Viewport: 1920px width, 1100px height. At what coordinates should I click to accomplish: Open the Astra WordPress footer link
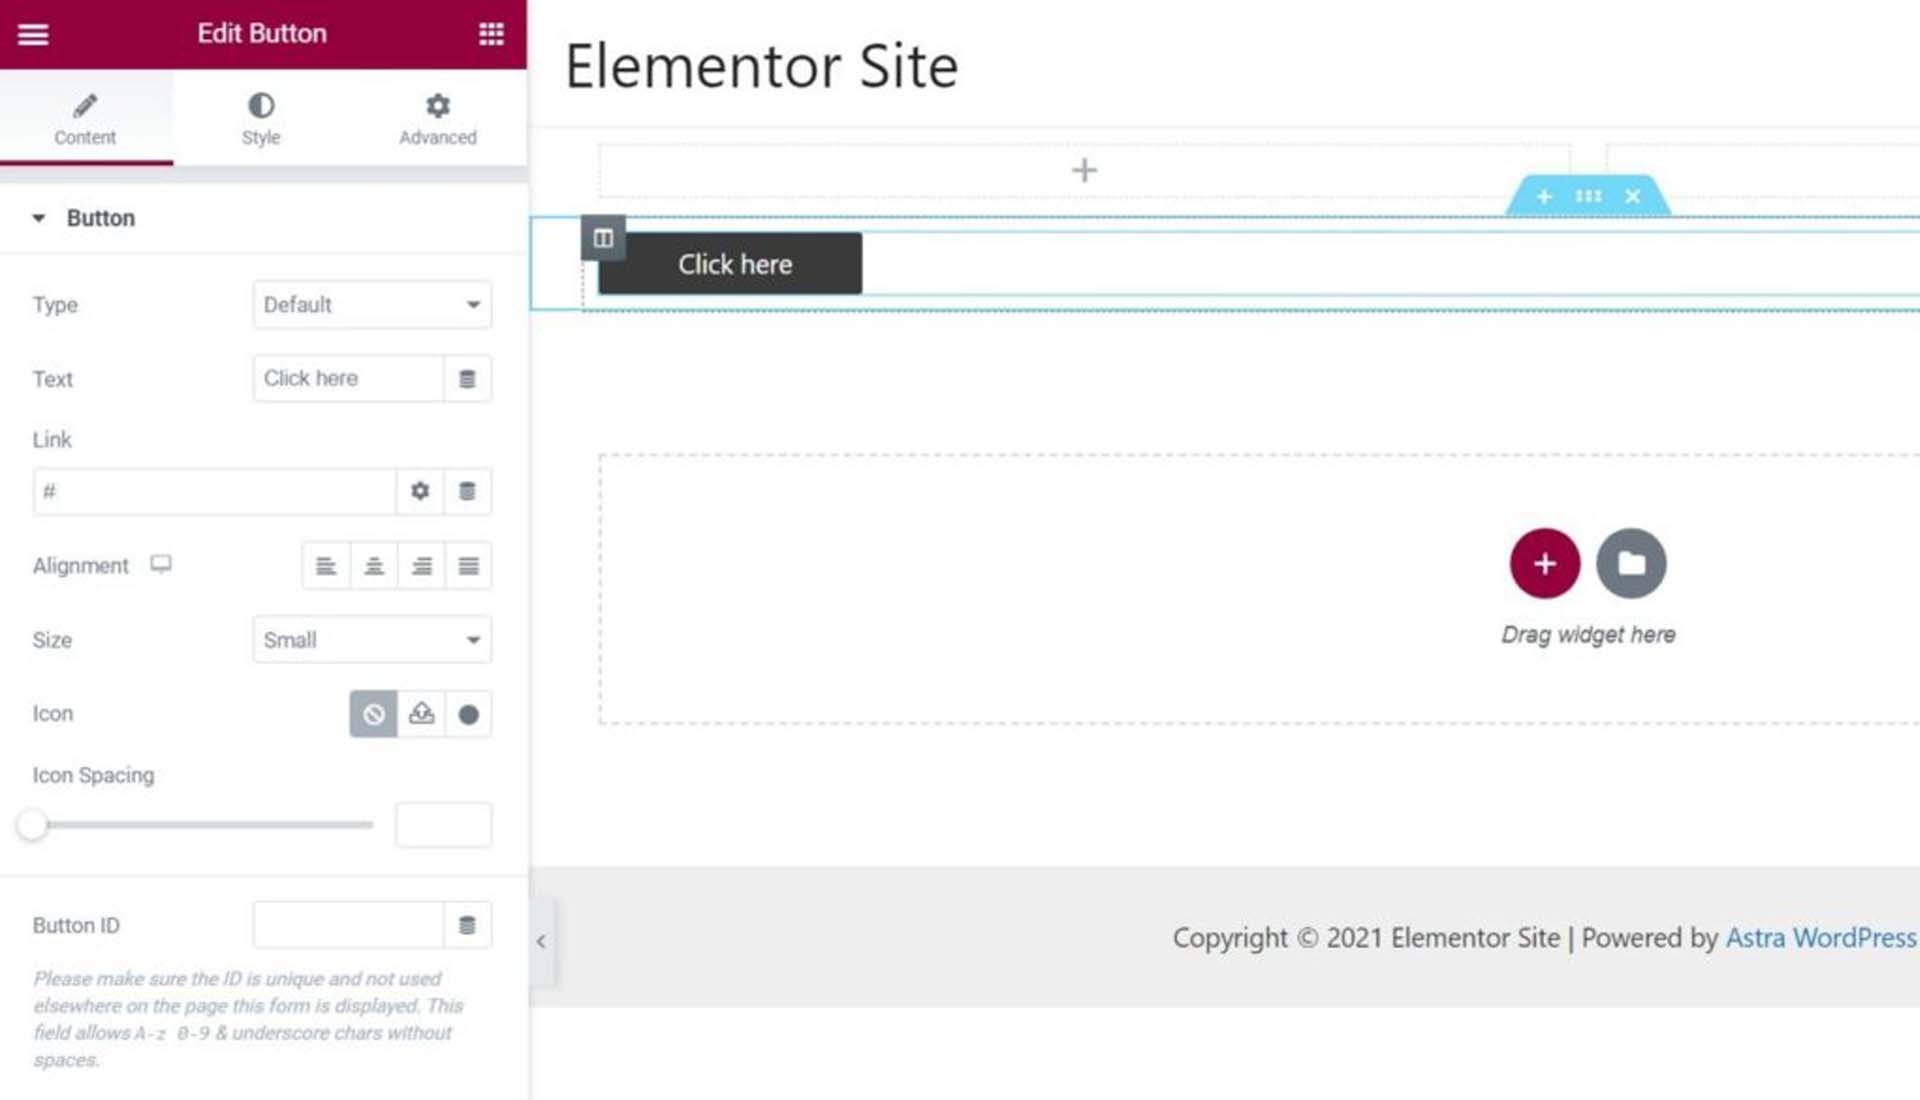point(1821,938)
